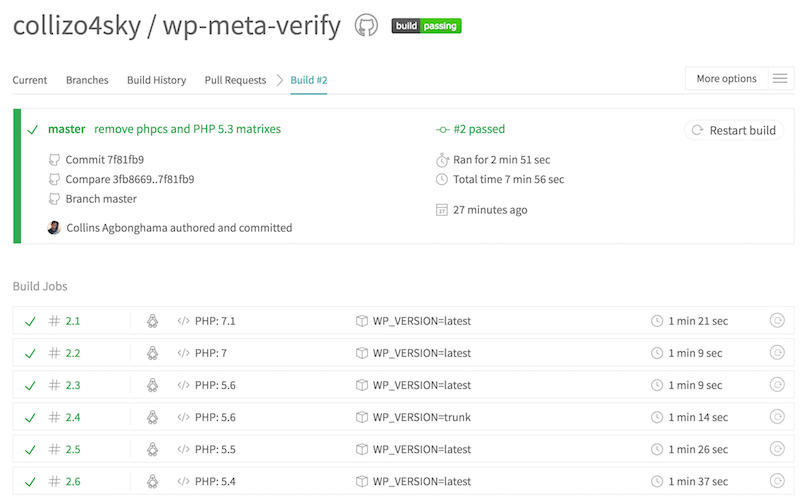Click the hamburger icon next to More options
800x501 pixels.
tap(780, 79)
